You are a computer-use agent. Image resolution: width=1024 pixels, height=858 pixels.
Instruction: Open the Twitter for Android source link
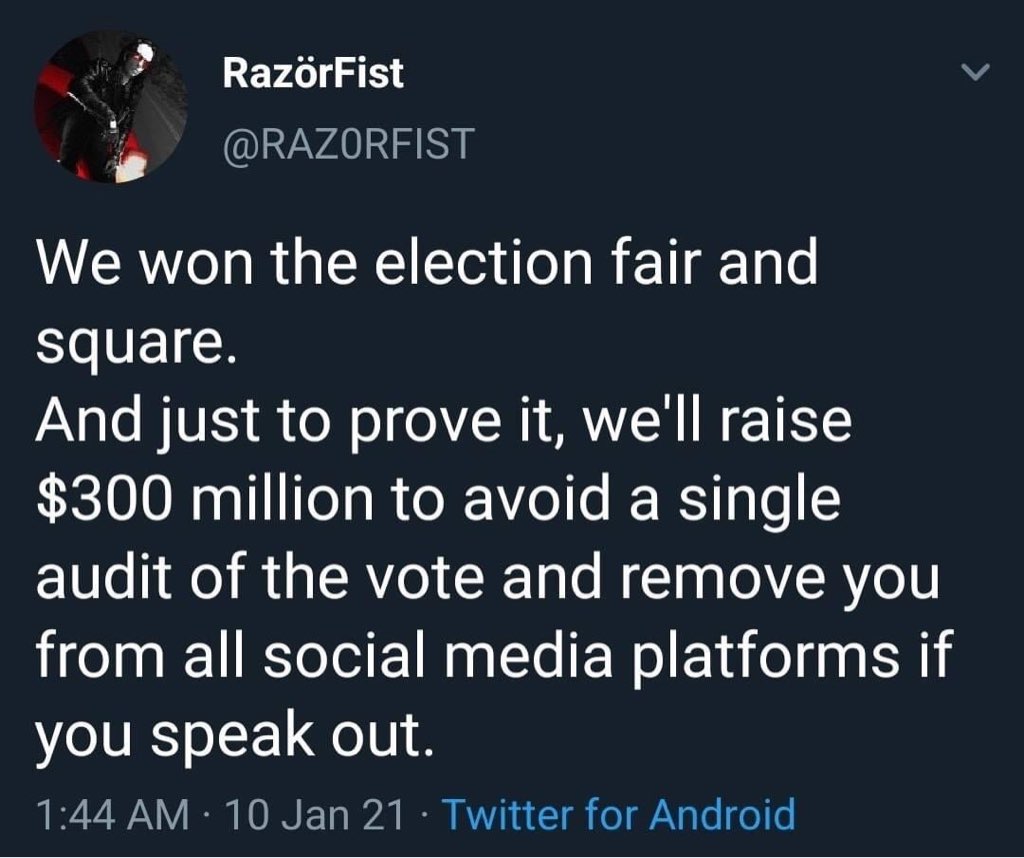coord(618,815)
